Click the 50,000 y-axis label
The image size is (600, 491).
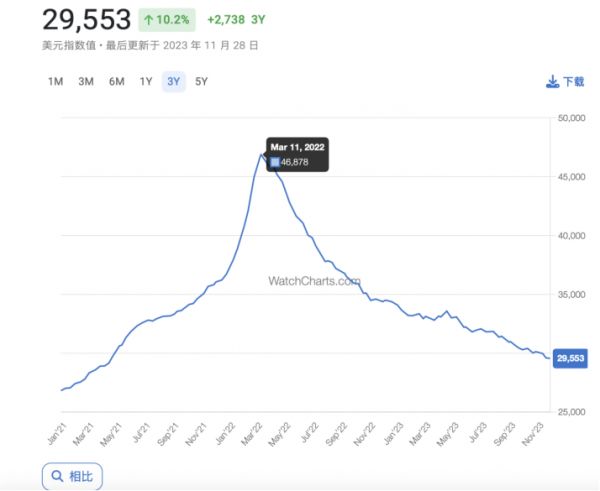570,119
